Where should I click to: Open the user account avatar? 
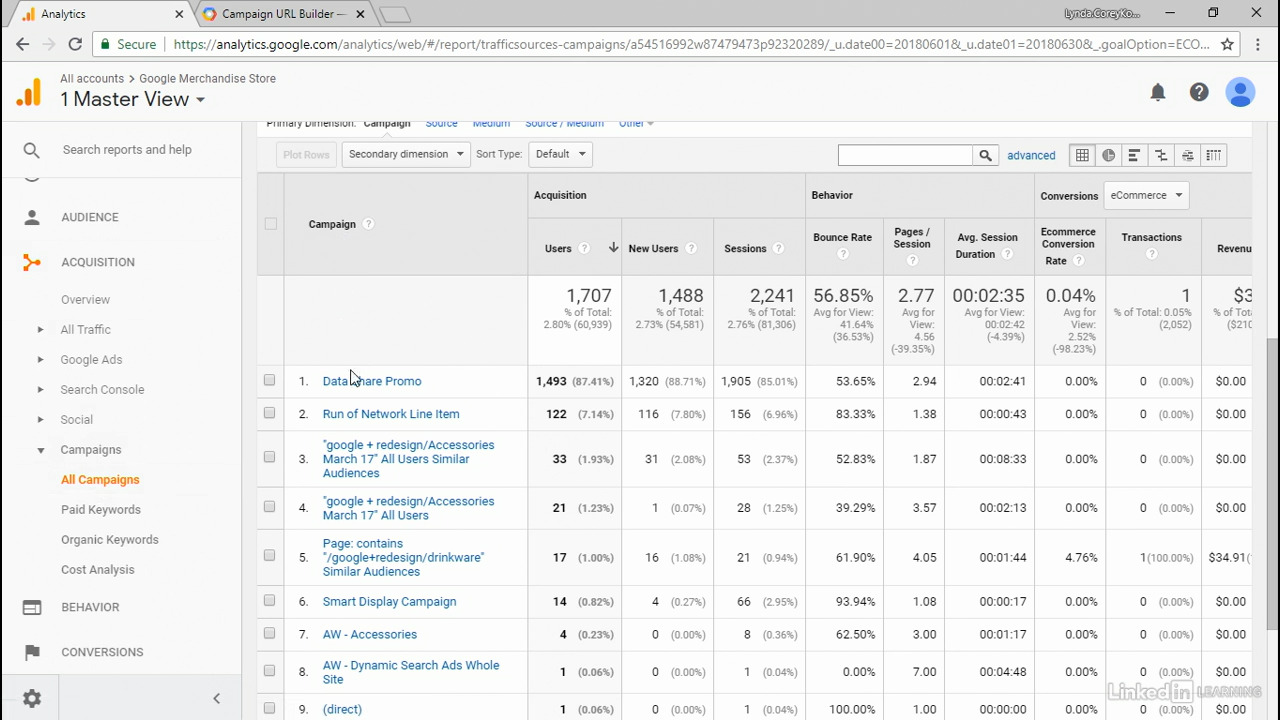pyautogui.click(x=1240, y=92)
